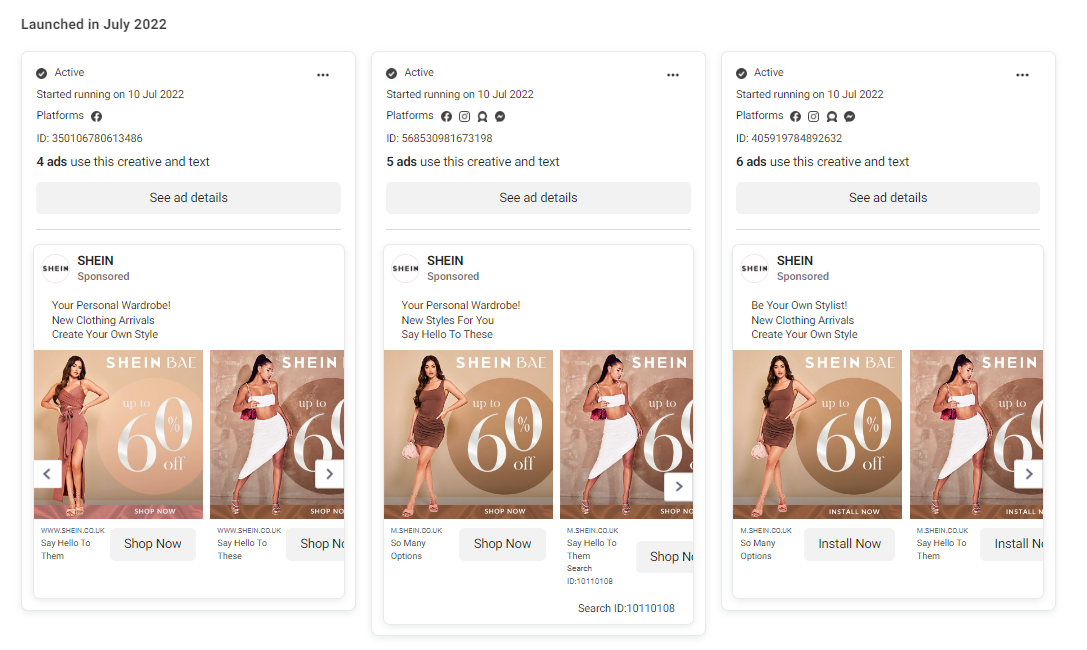
Task: Open brown dress carousel image in second ad
Action: [469, 434]
